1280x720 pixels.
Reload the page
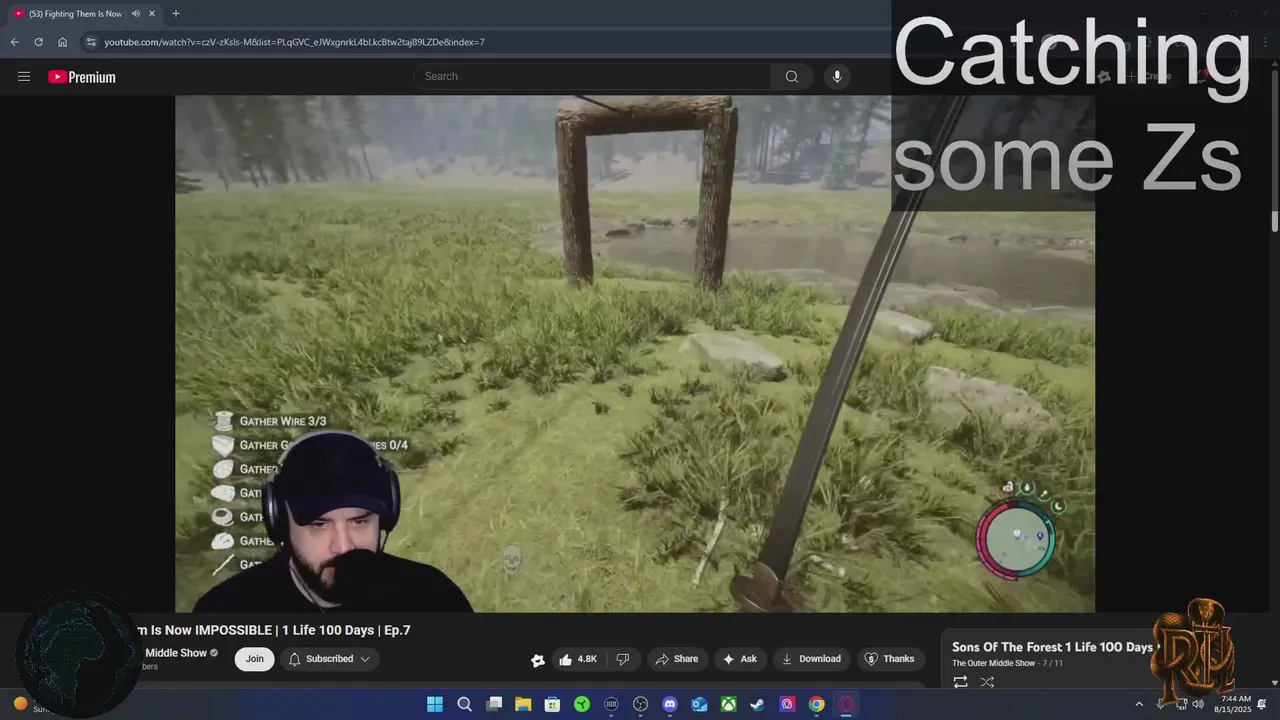coord(38,42)
